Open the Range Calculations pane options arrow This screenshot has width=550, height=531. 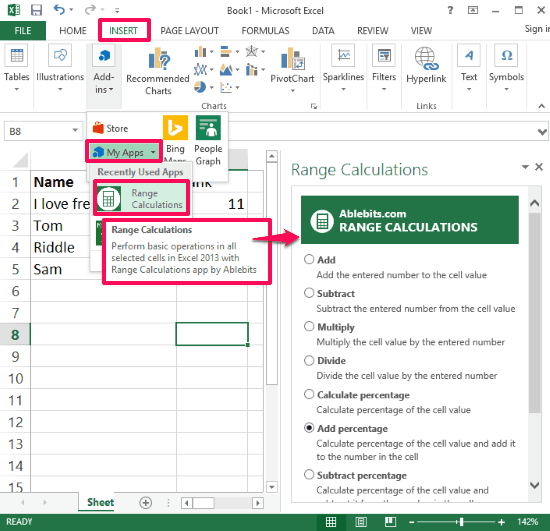(525, 167)
